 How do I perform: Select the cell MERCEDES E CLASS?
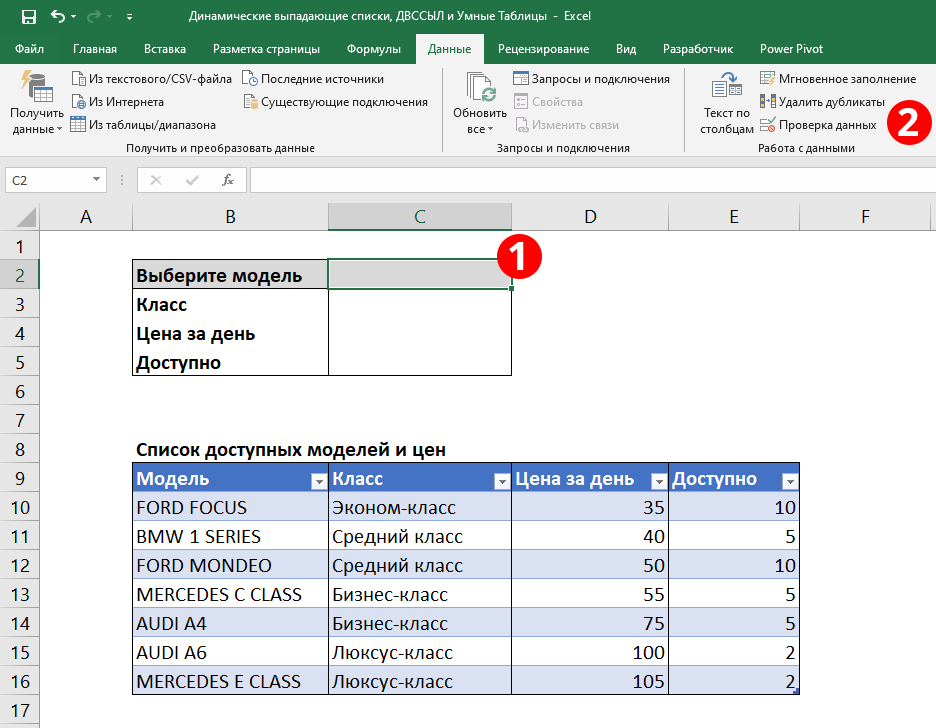click(230, 681)
